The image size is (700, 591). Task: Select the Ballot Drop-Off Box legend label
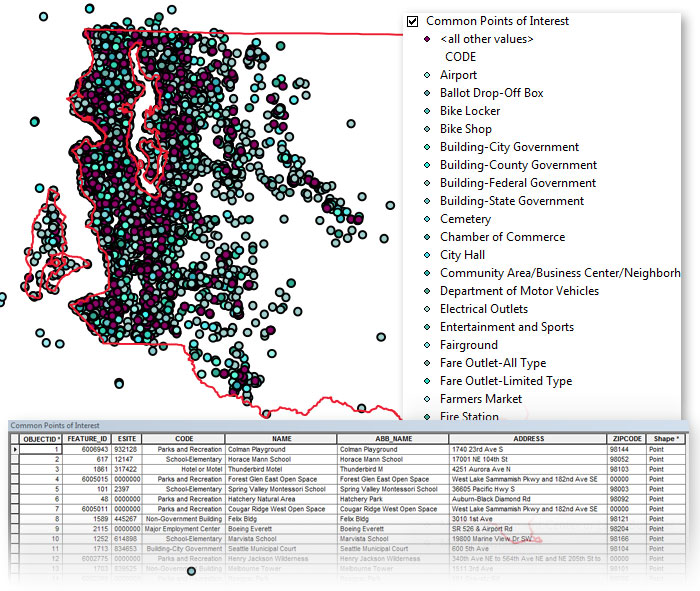[x=491, y=93]
